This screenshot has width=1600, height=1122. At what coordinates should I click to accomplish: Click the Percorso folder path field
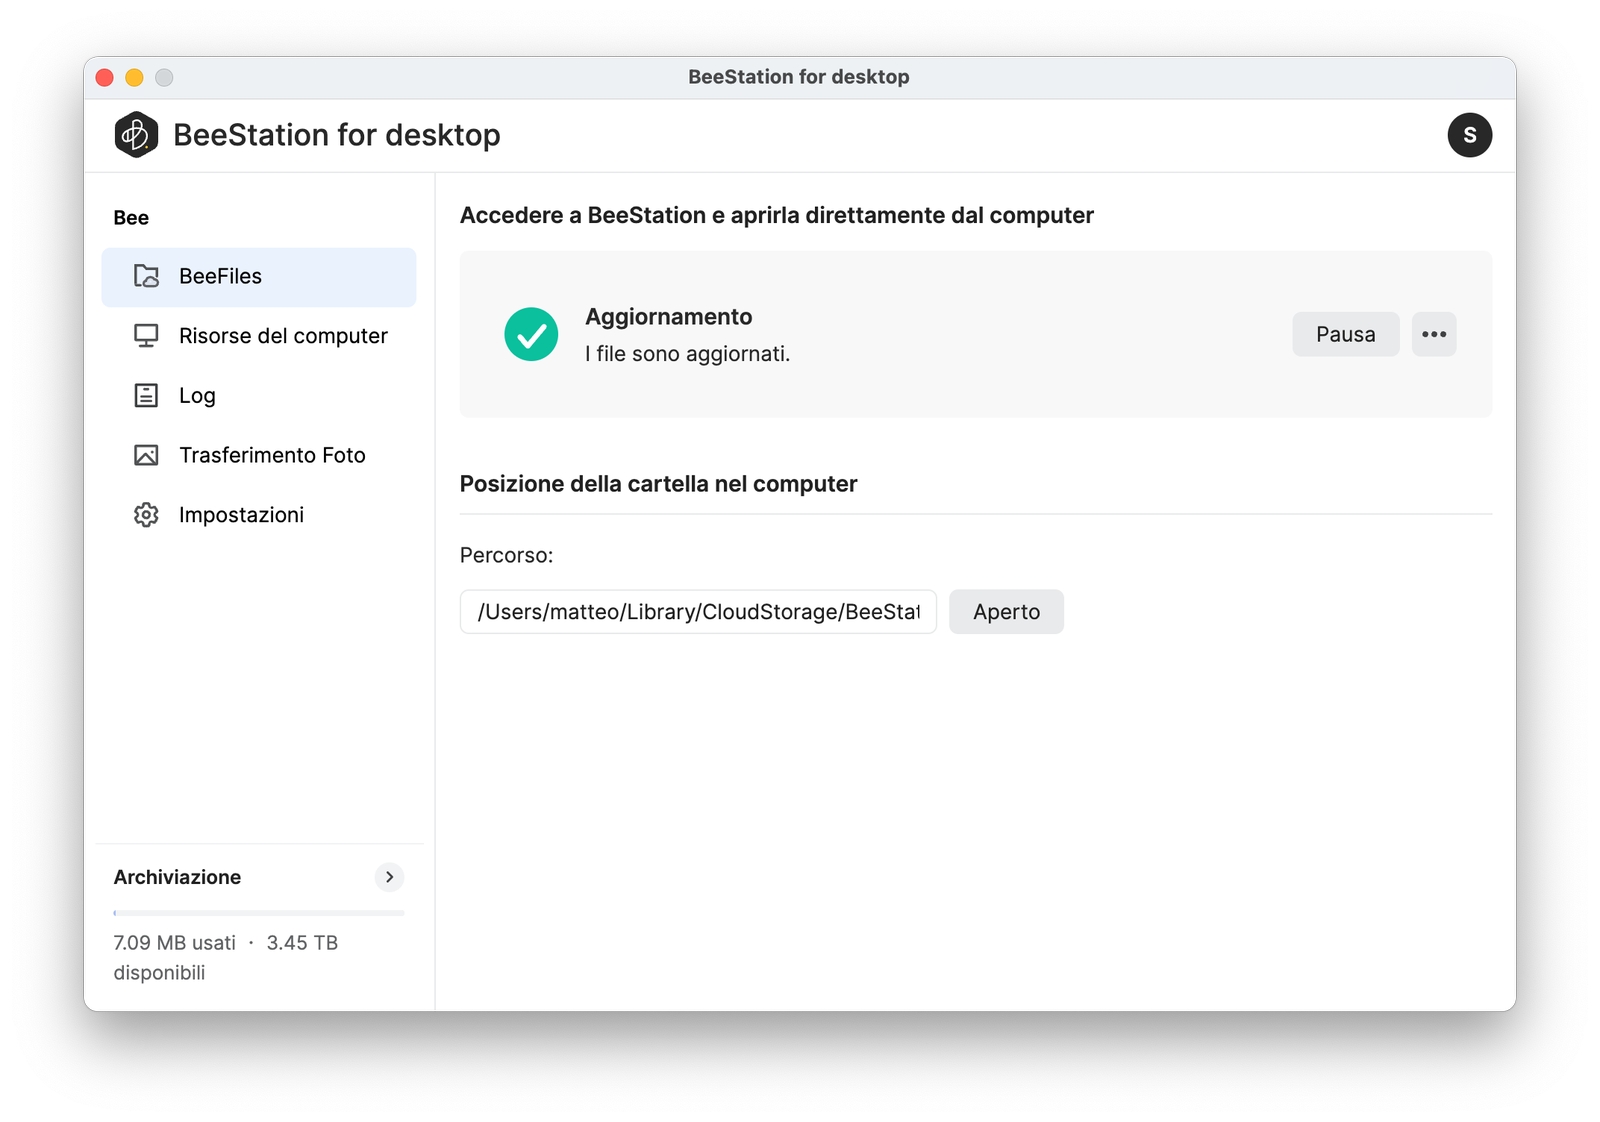(698, 612)
